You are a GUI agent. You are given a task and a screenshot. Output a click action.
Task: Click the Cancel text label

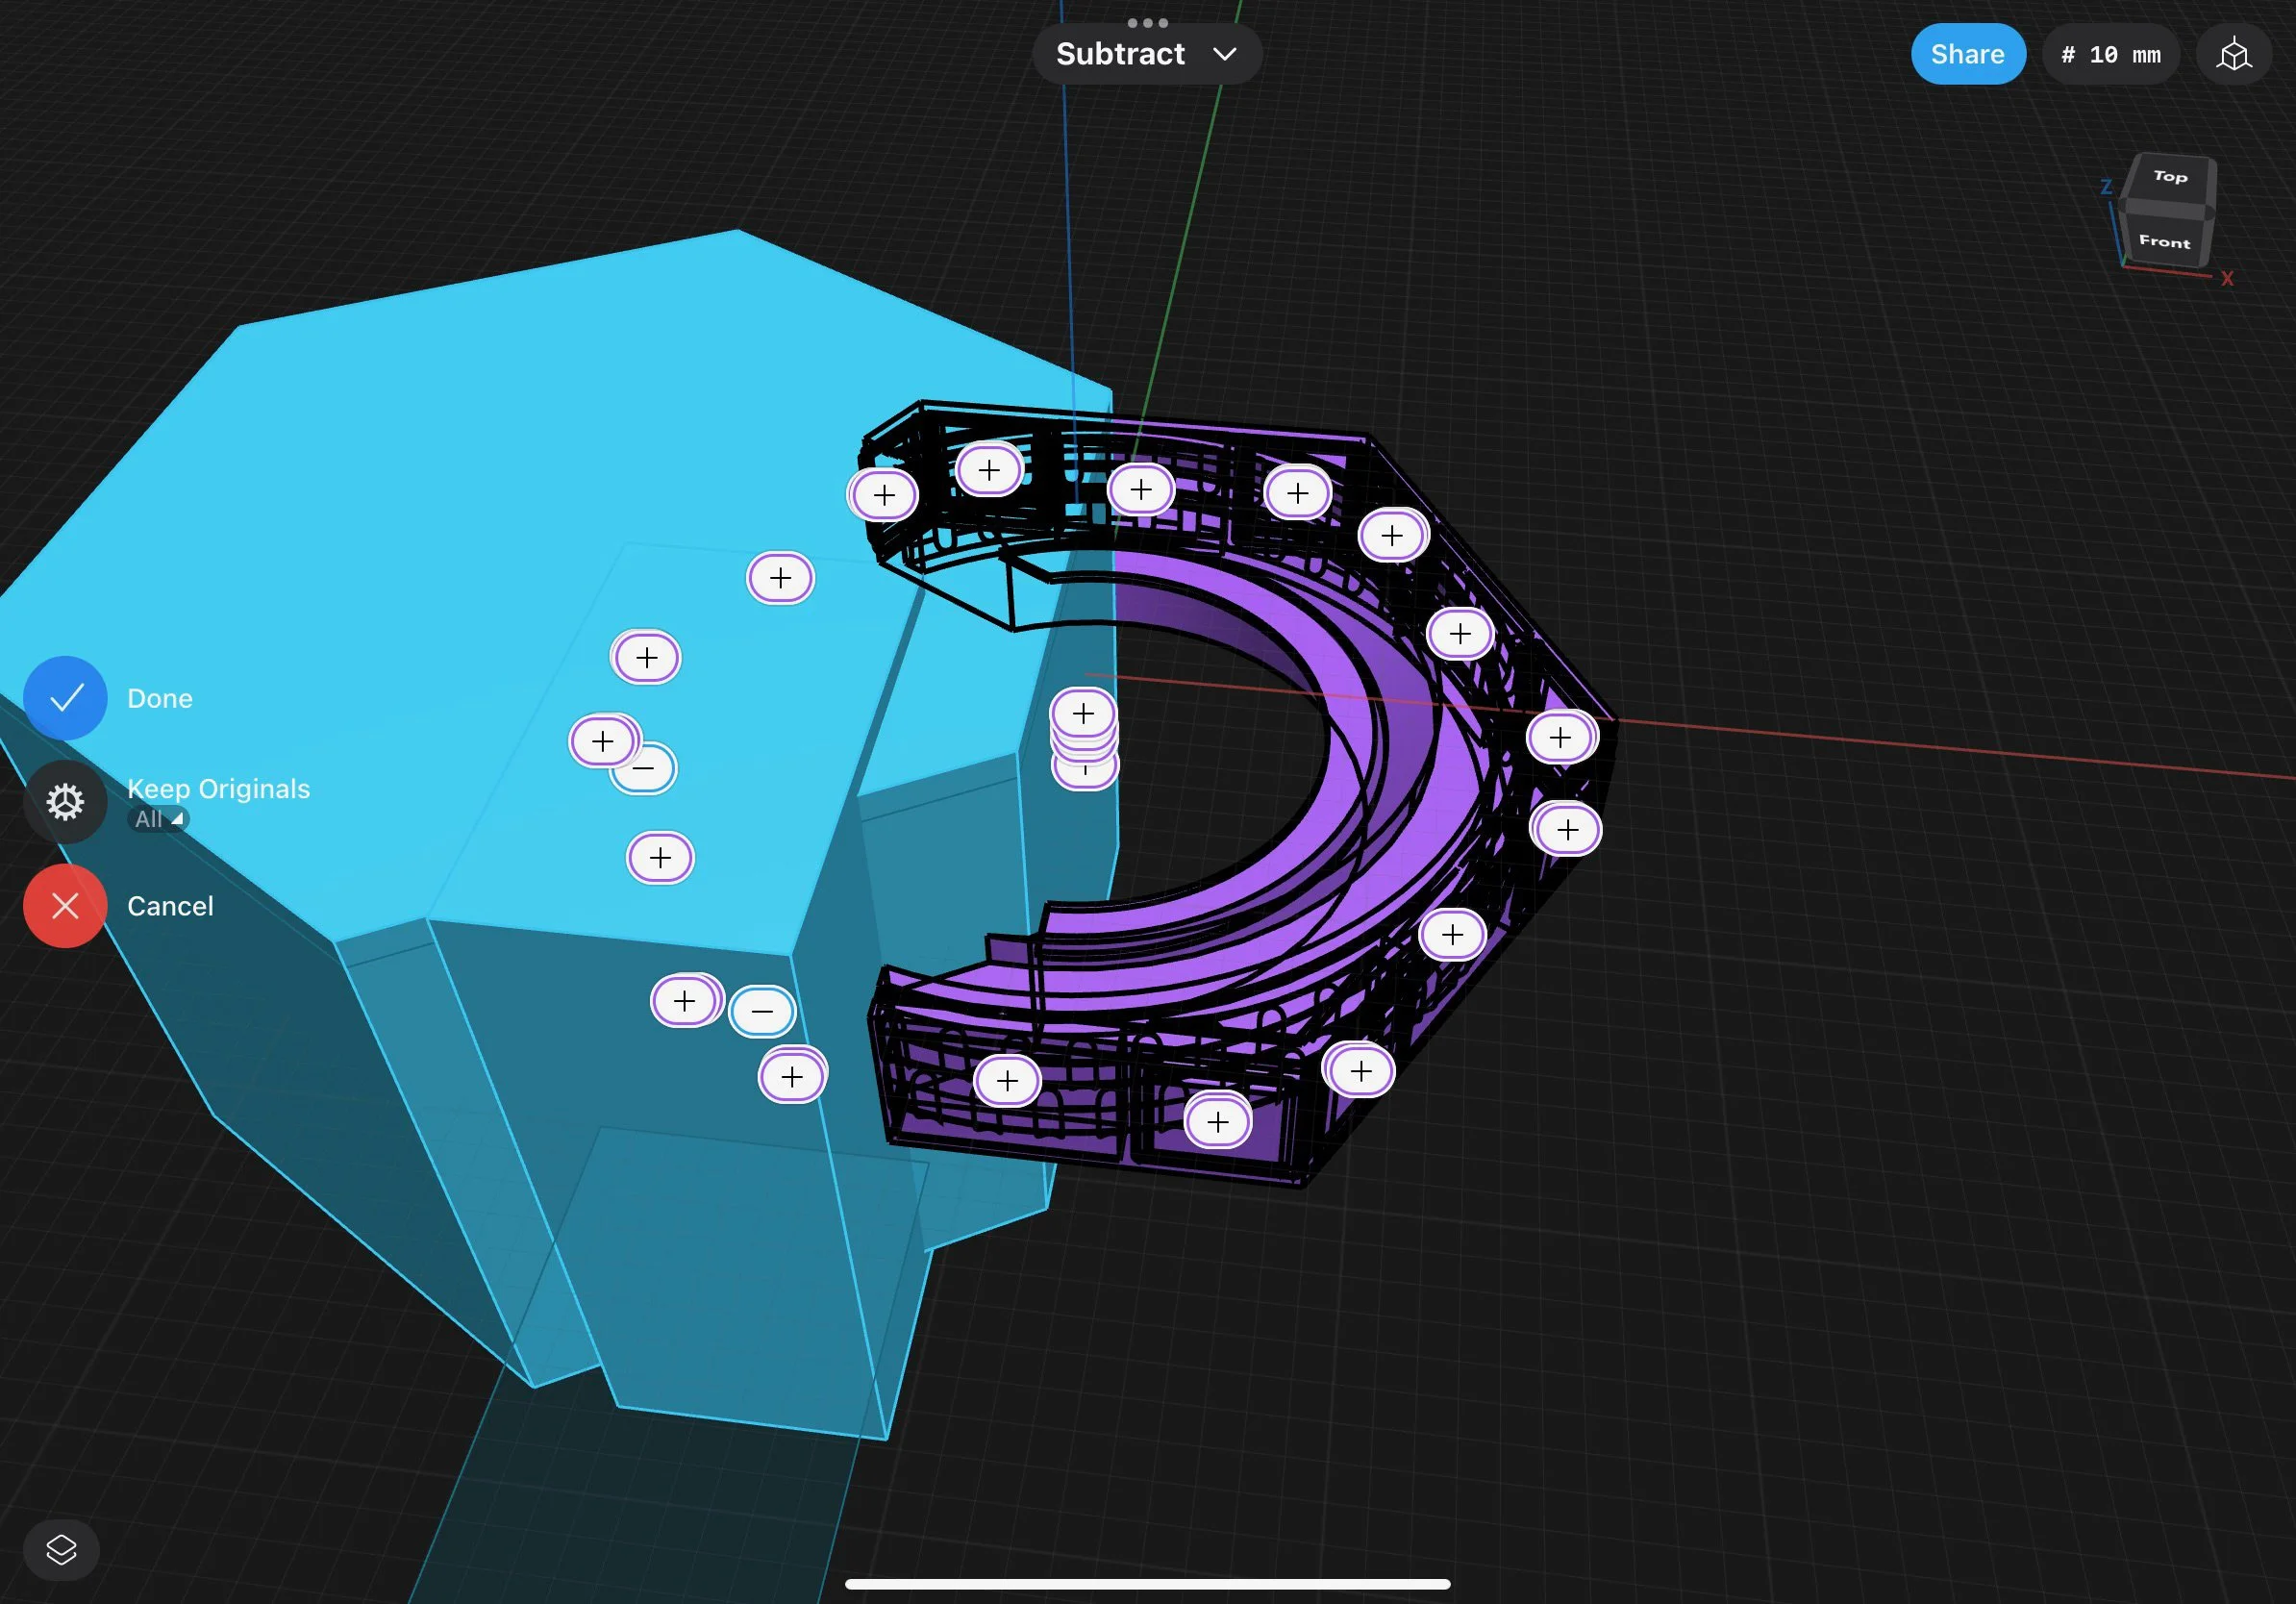[170, 906]
